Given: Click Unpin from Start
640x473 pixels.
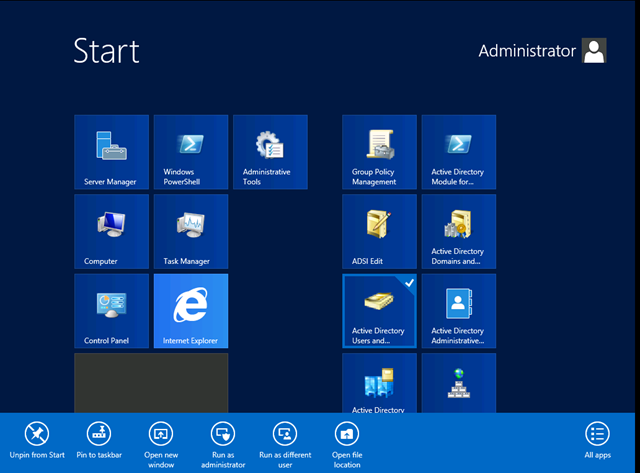Looking at the screenshot, I should pos(37,441).
